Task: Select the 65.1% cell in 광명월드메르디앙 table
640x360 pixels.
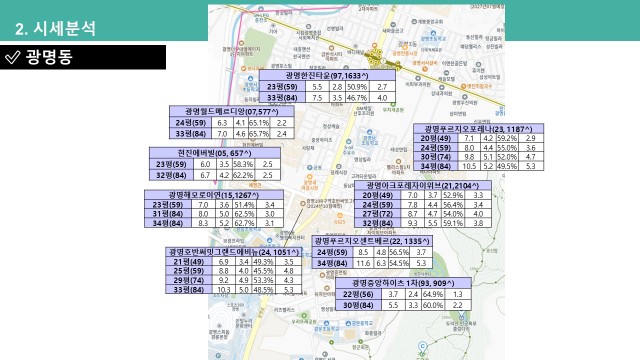Action: [259, 122]
